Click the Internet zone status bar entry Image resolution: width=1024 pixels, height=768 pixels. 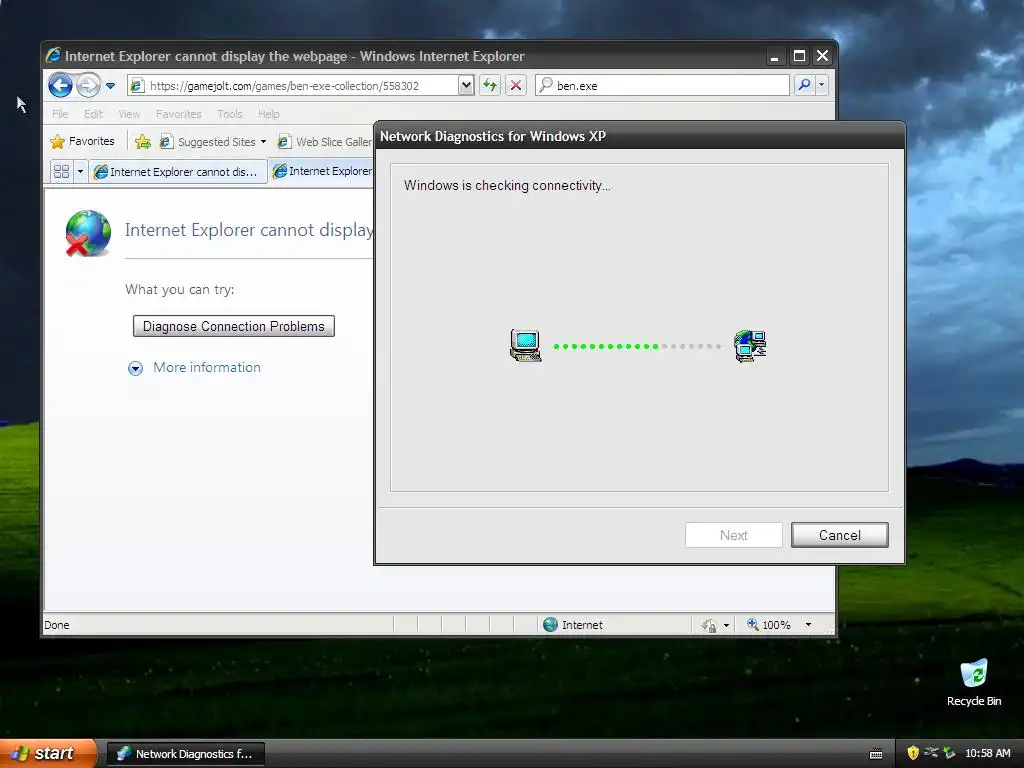click(573, 625)
